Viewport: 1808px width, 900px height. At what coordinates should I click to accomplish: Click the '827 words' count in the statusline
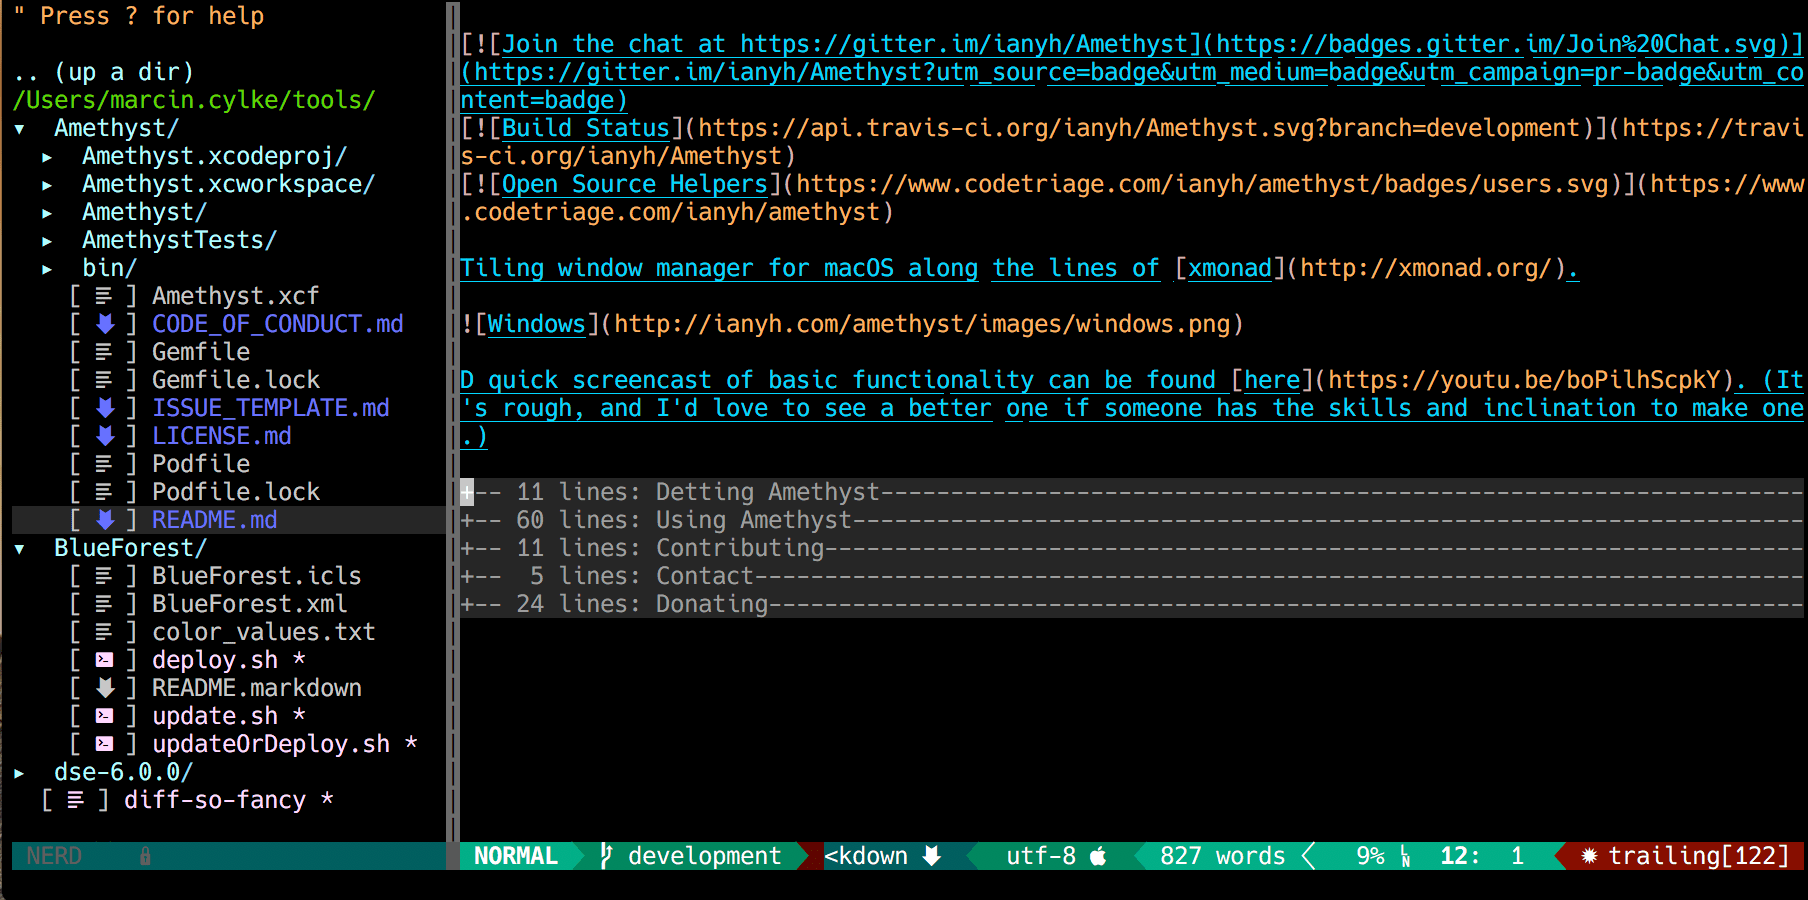click(x=1222, y=856)
